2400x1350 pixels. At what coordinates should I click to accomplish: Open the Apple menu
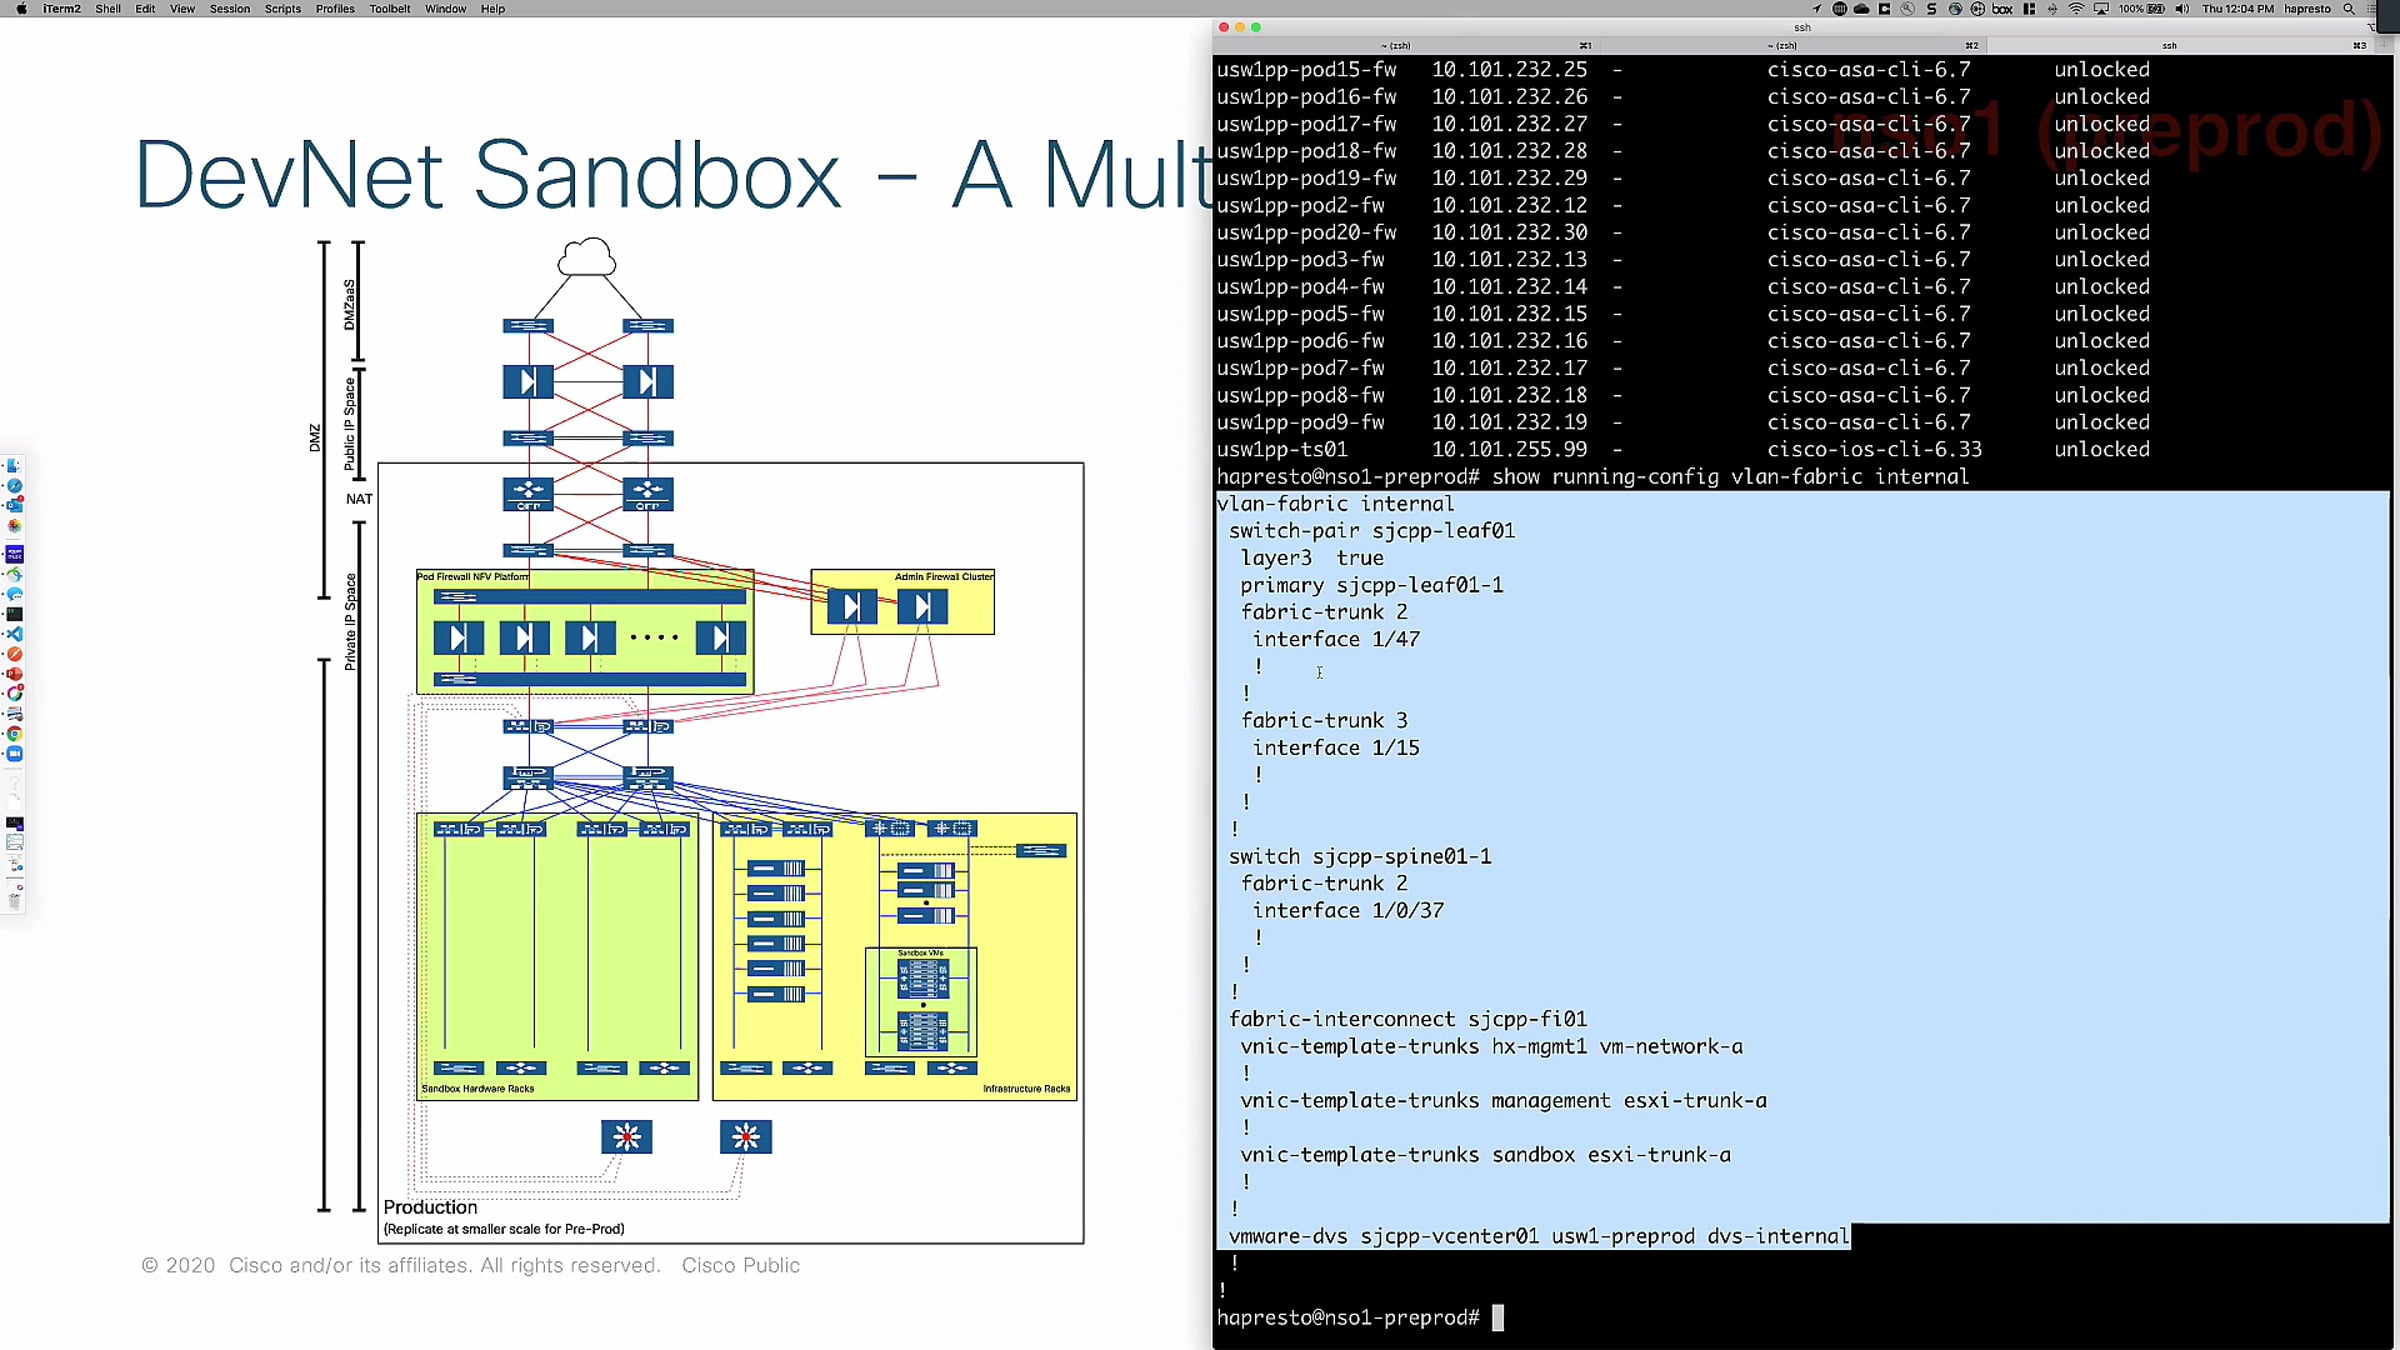(21, 9)
